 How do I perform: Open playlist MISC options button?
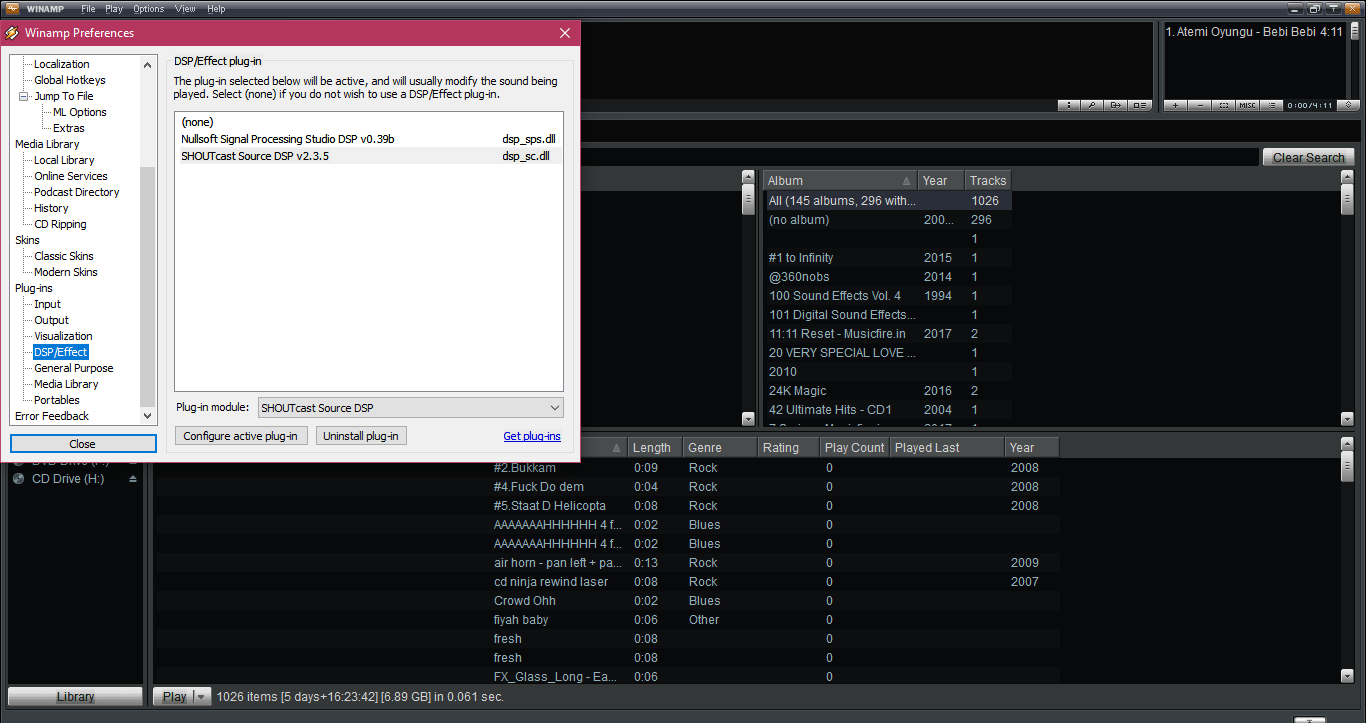(1248, 105)
